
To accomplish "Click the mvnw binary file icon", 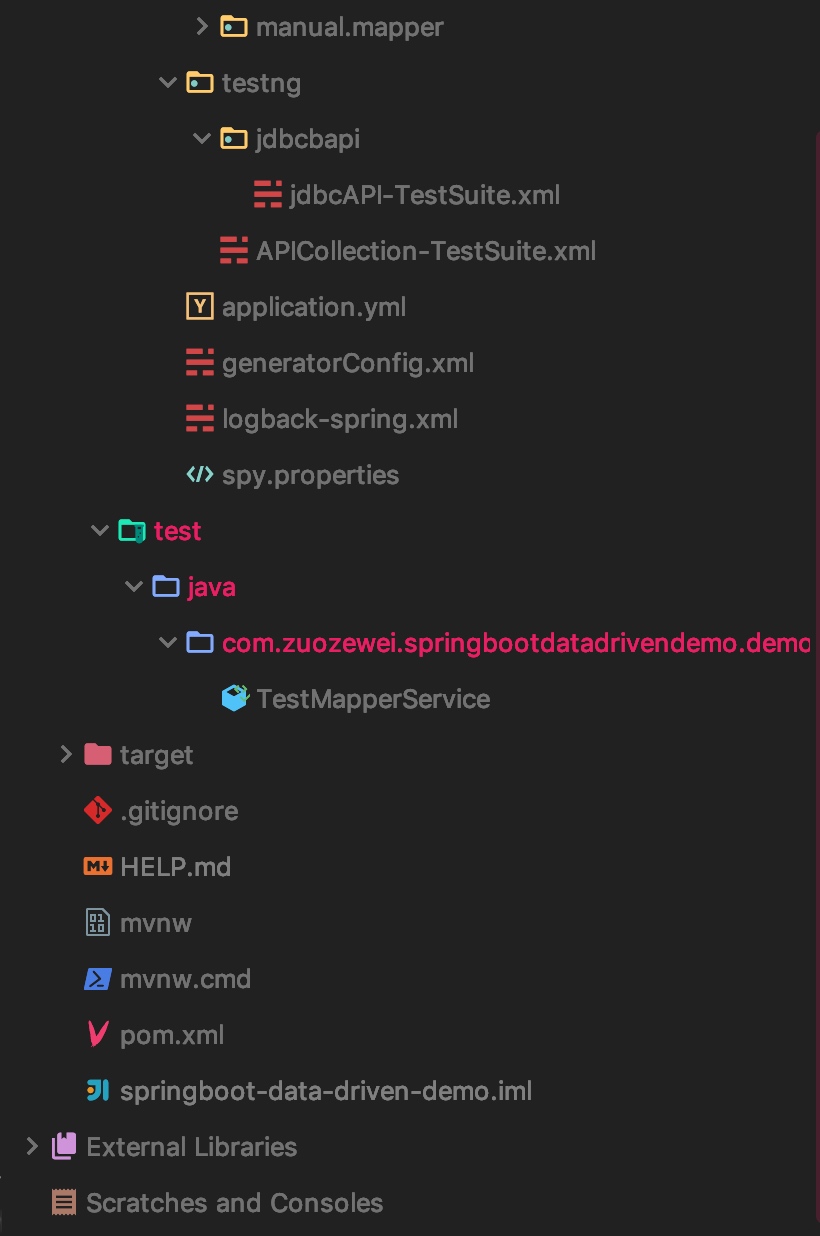I will pyautogui.click(x=97, y=923).
